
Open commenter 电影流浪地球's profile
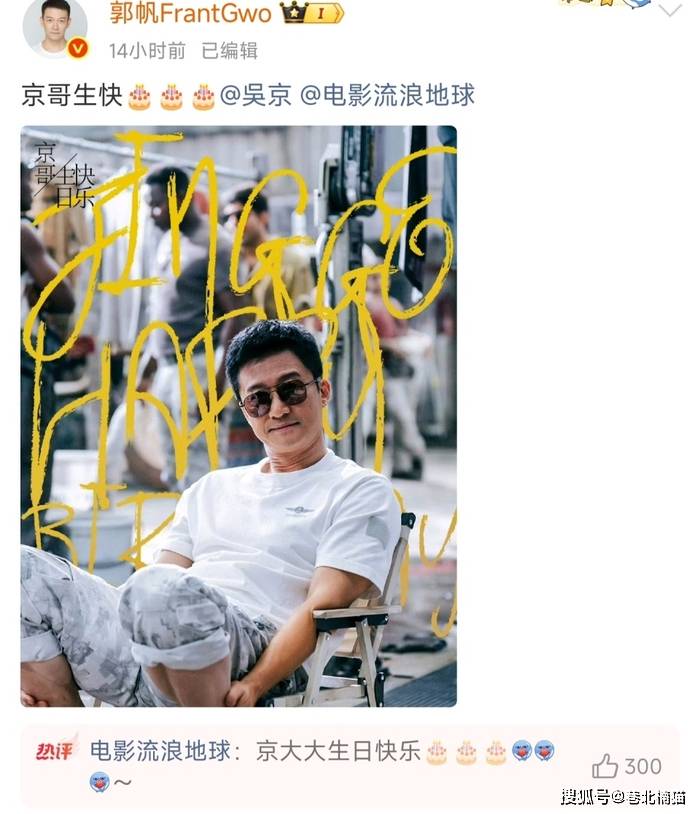coord(160,751)
